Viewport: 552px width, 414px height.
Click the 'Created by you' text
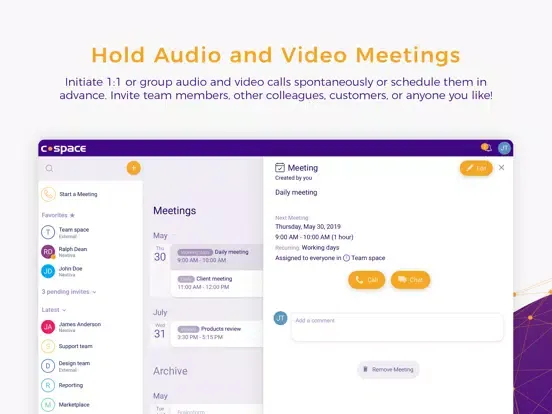click(294, 178)
